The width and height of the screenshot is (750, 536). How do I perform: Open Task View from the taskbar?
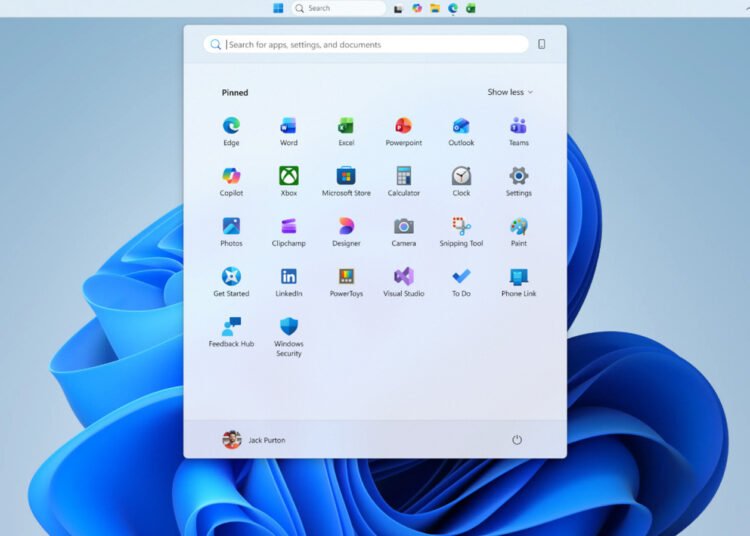pyautogui.click(x=398, y=9)
